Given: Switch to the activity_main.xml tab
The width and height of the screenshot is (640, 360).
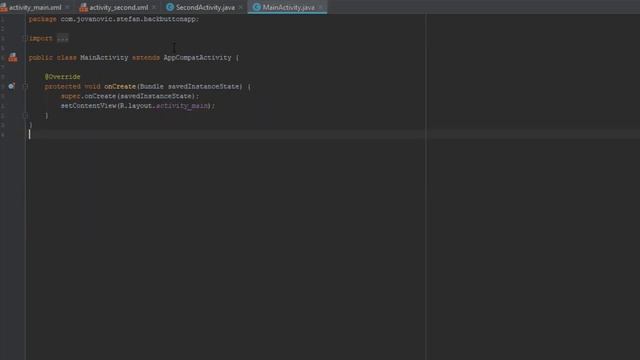Looking at the screenshot, I should [35, 7].
